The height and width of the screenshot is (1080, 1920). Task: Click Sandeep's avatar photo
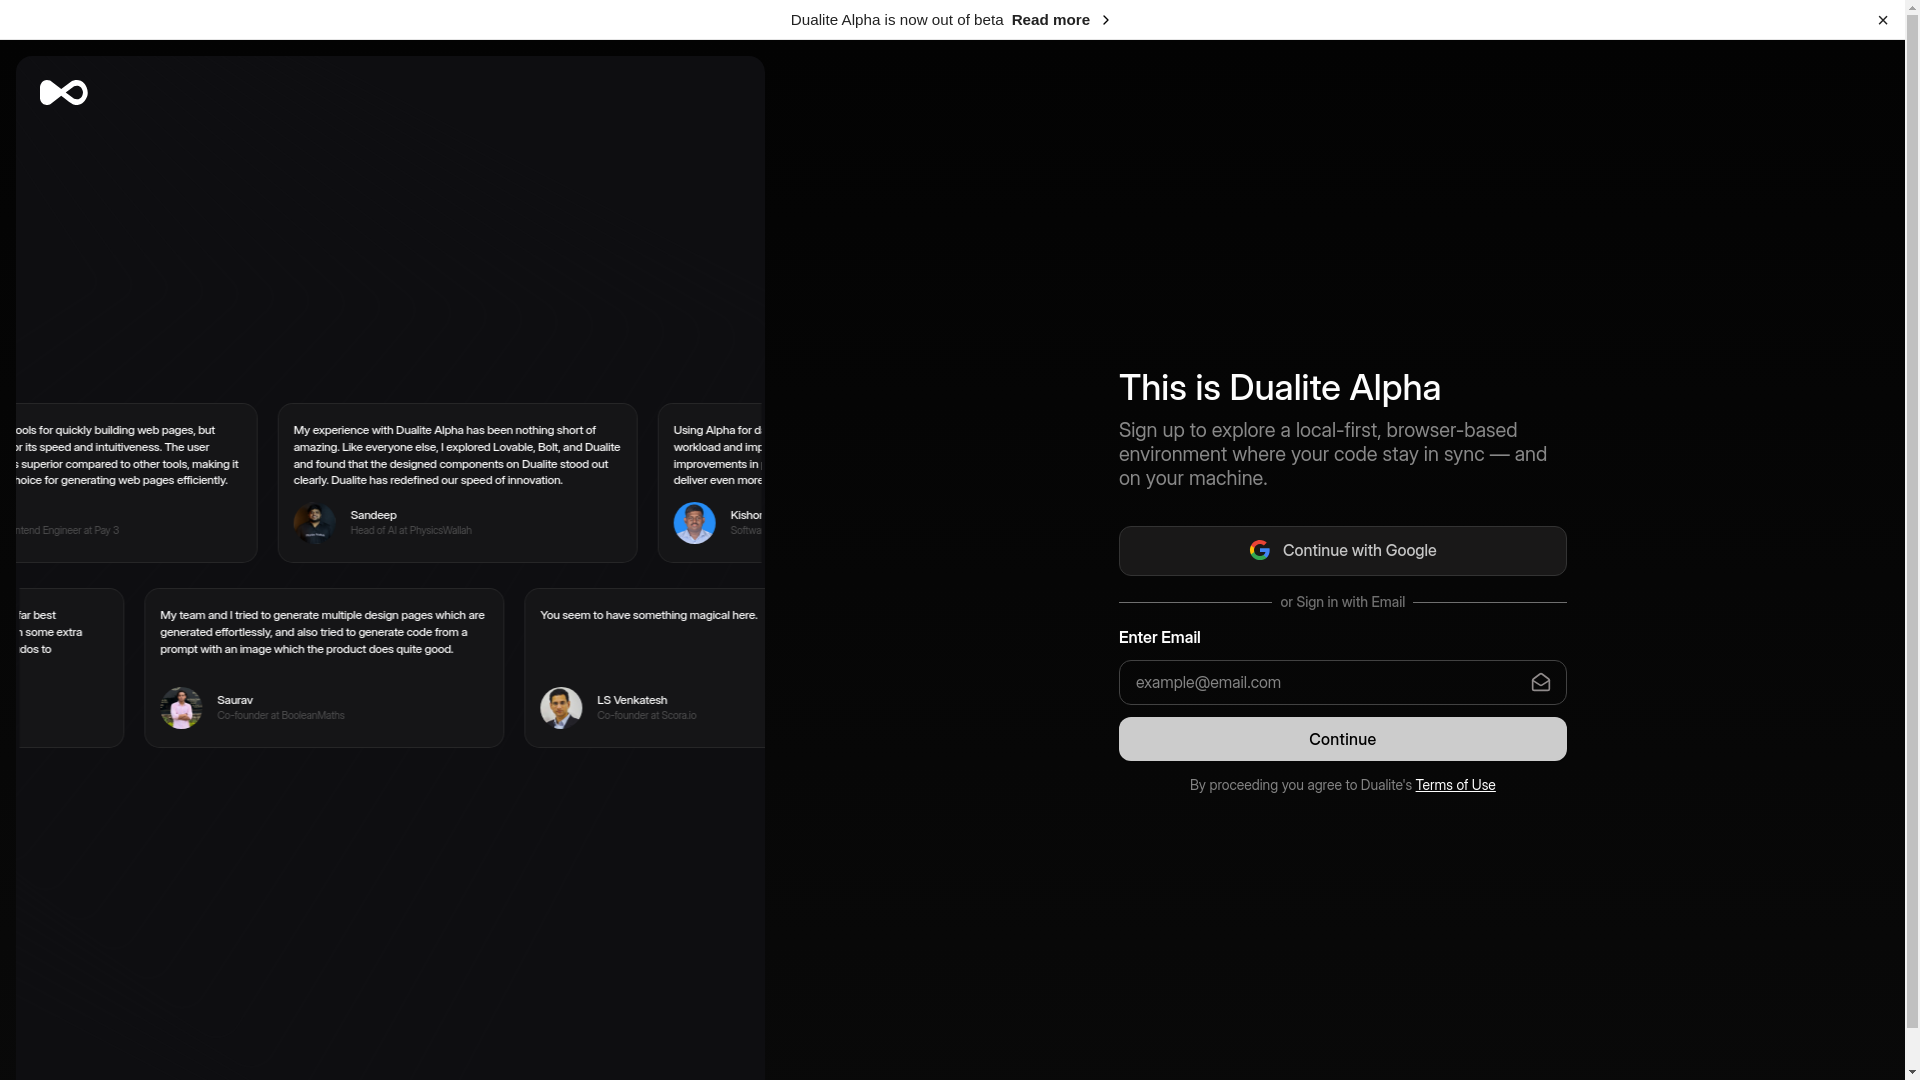(x=314, y=523)
